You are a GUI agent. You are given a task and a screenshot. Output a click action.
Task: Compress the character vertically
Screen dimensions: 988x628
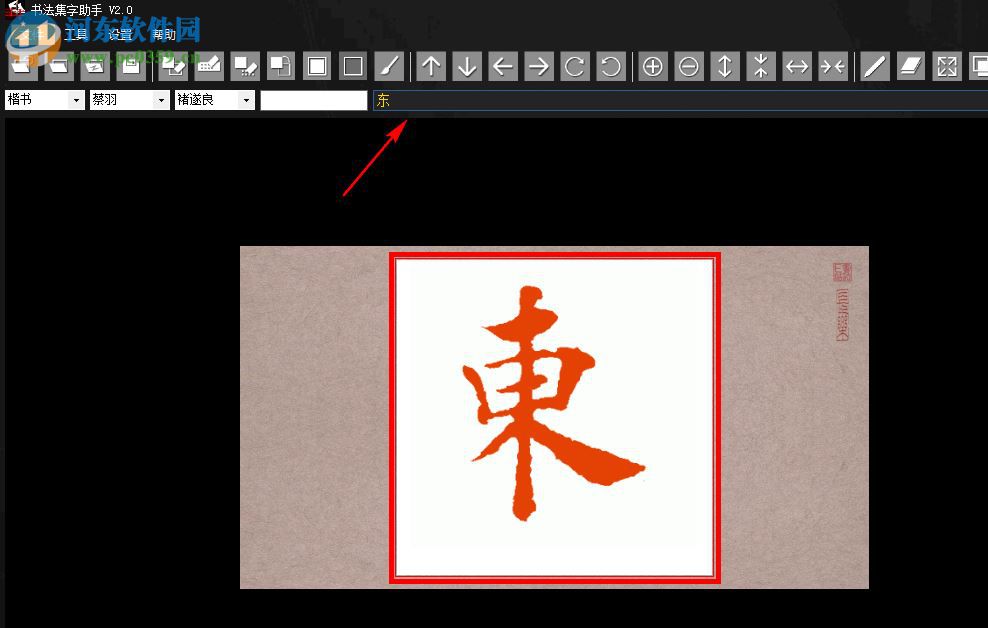[x=760, y=66]
